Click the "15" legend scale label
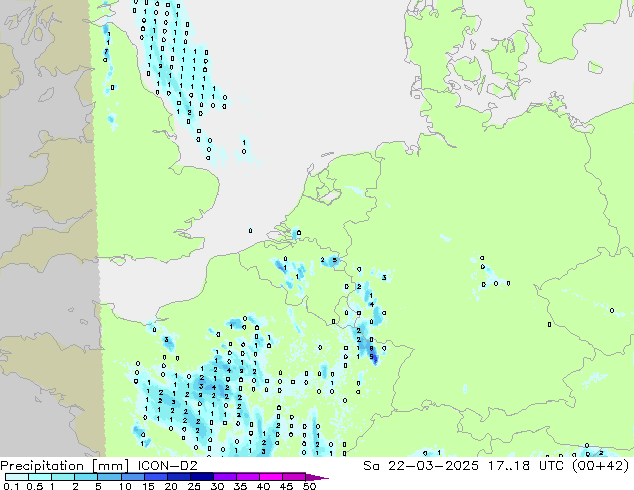Screen dimensions: 634x490 [148, 486]
